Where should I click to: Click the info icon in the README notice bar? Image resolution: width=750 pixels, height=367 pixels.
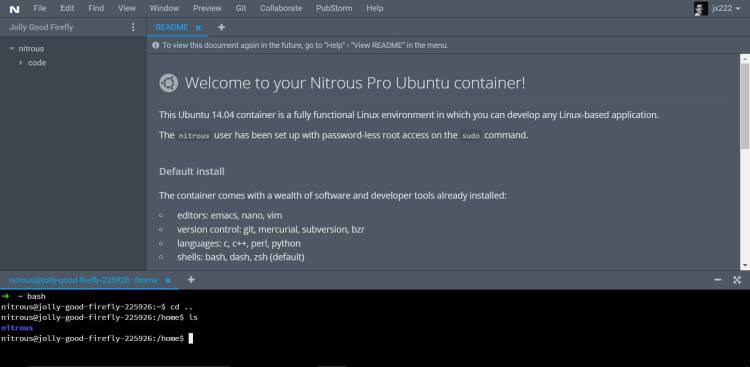155,45
